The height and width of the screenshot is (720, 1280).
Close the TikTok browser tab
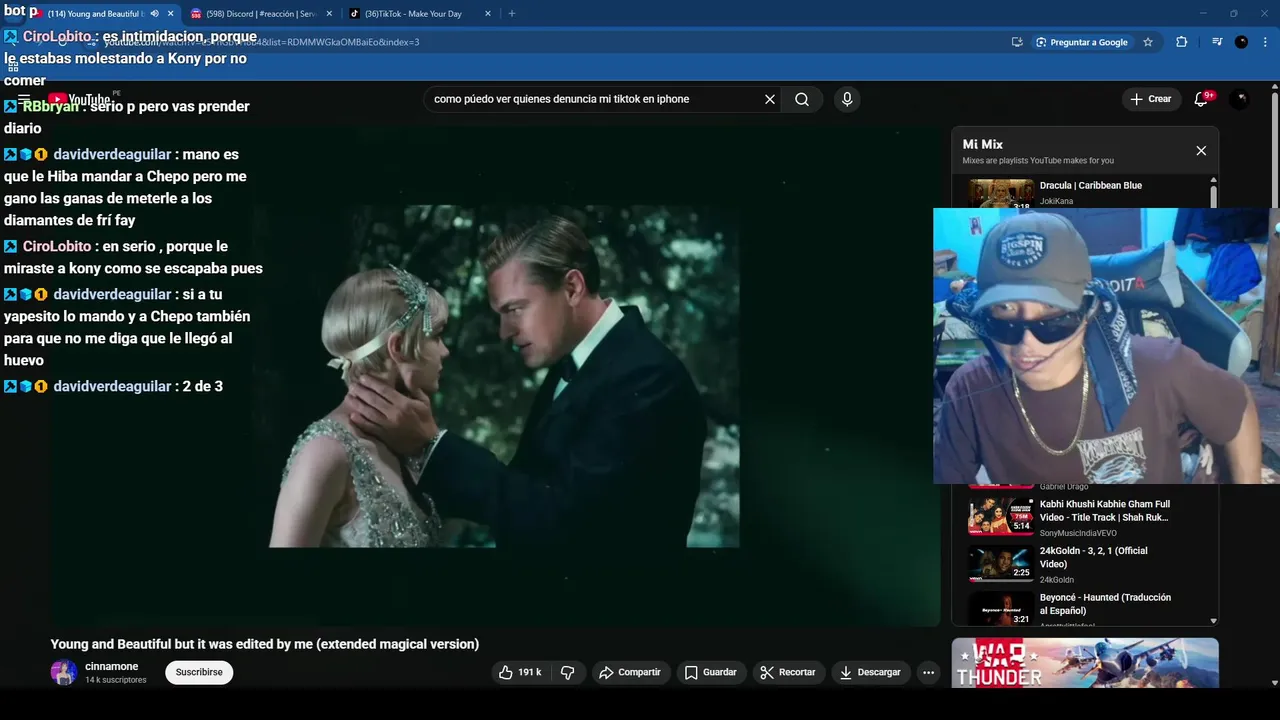(x=488, y=14)
